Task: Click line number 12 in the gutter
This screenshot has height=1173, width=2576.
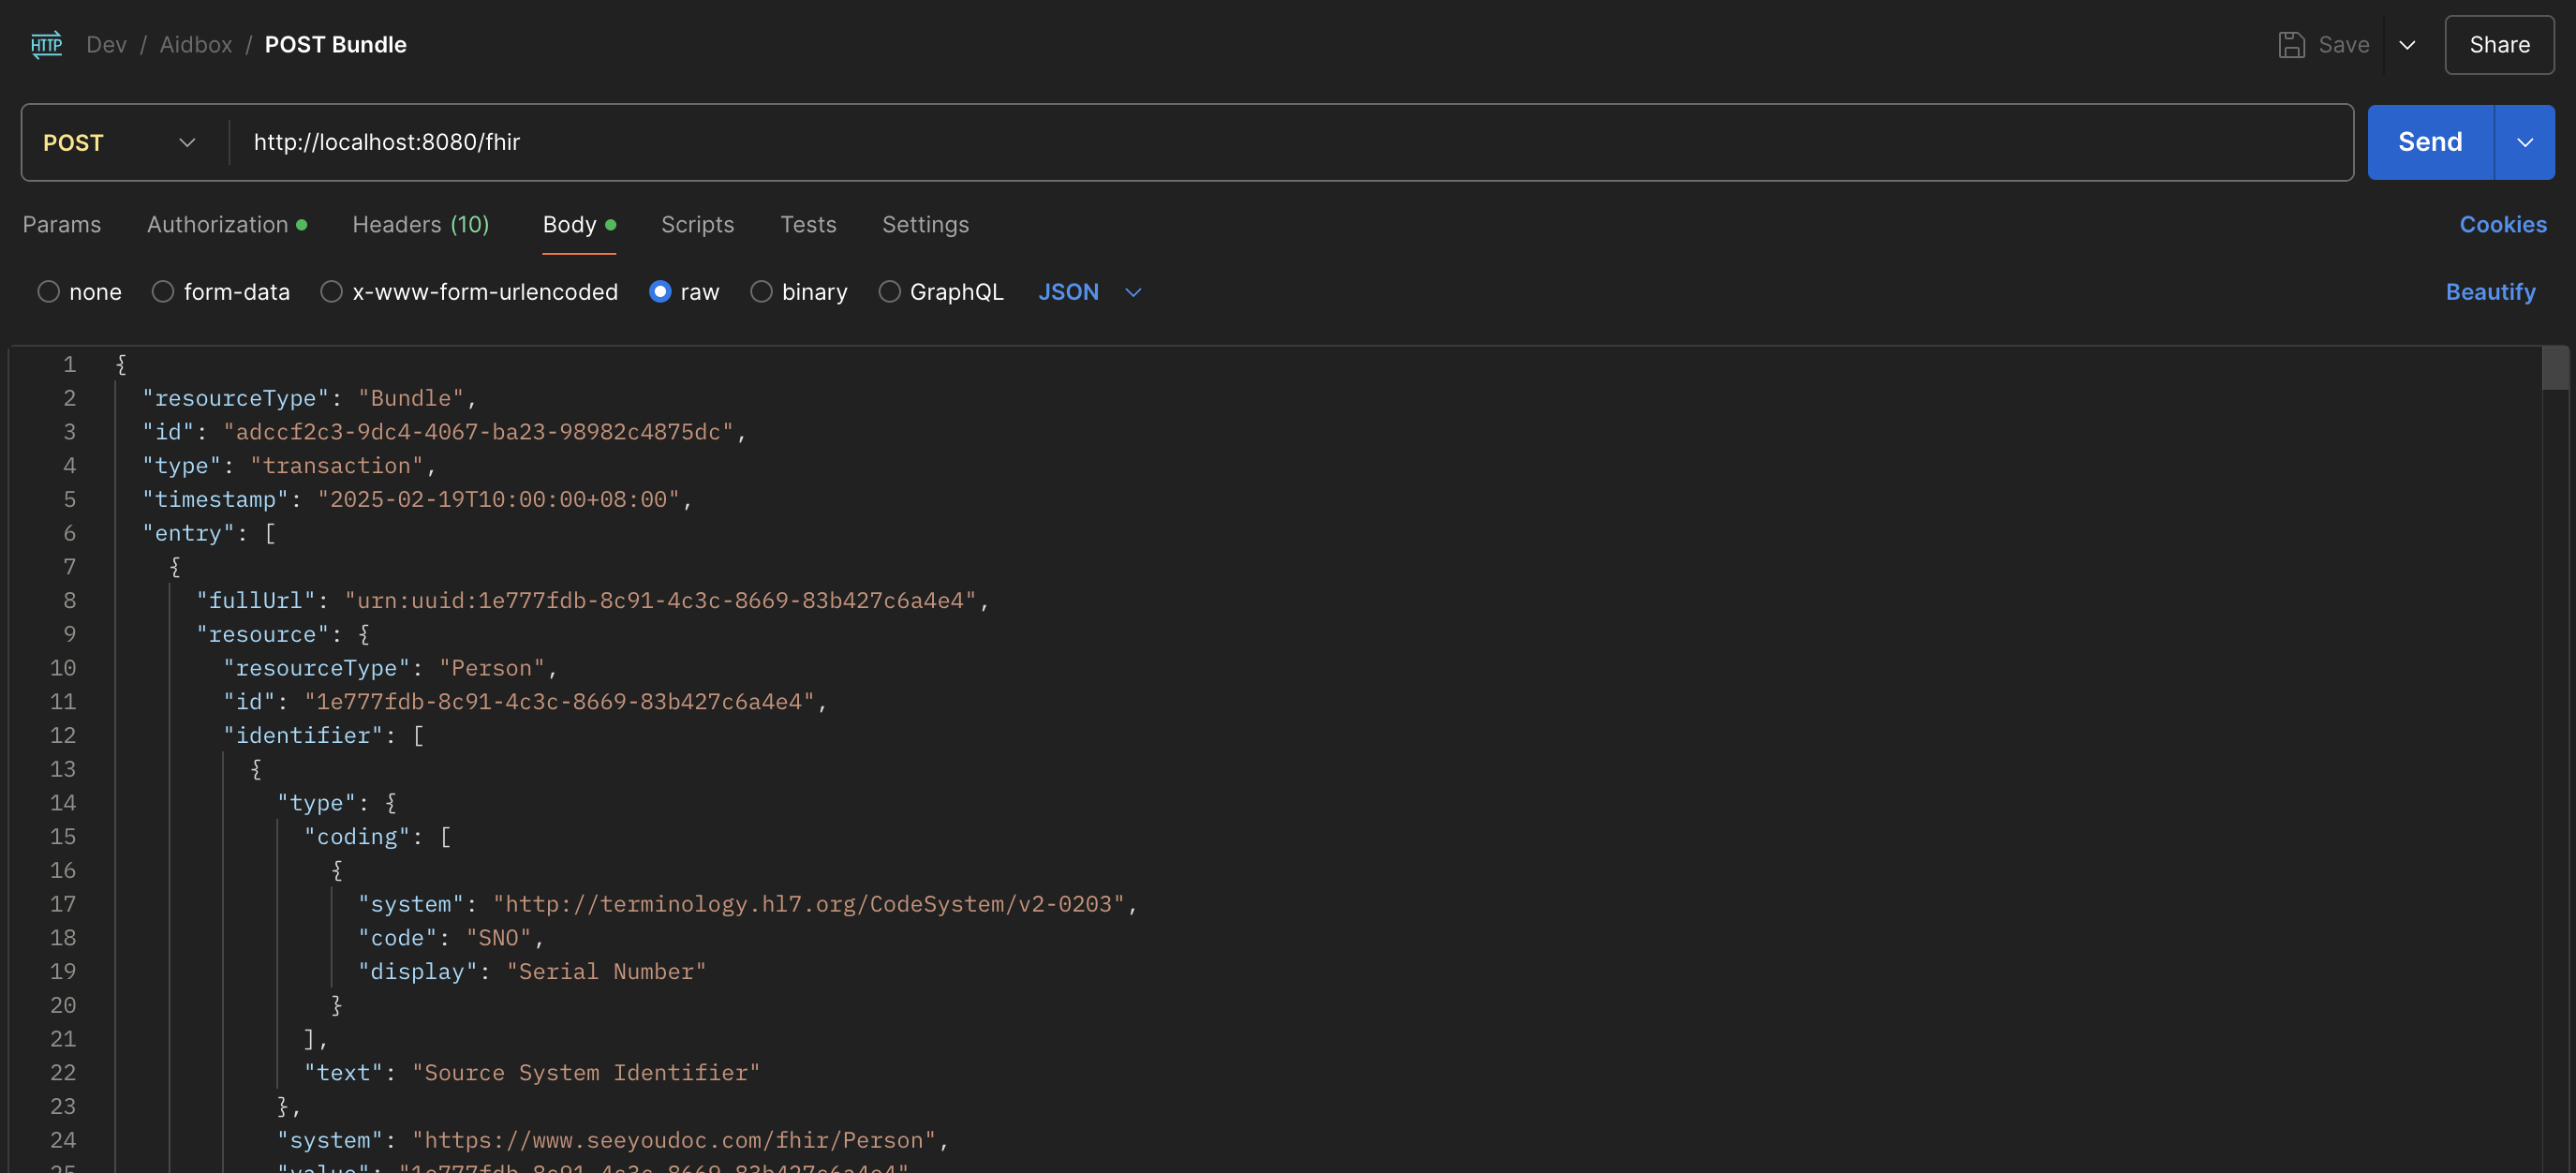Action: (x=63, y=736)
